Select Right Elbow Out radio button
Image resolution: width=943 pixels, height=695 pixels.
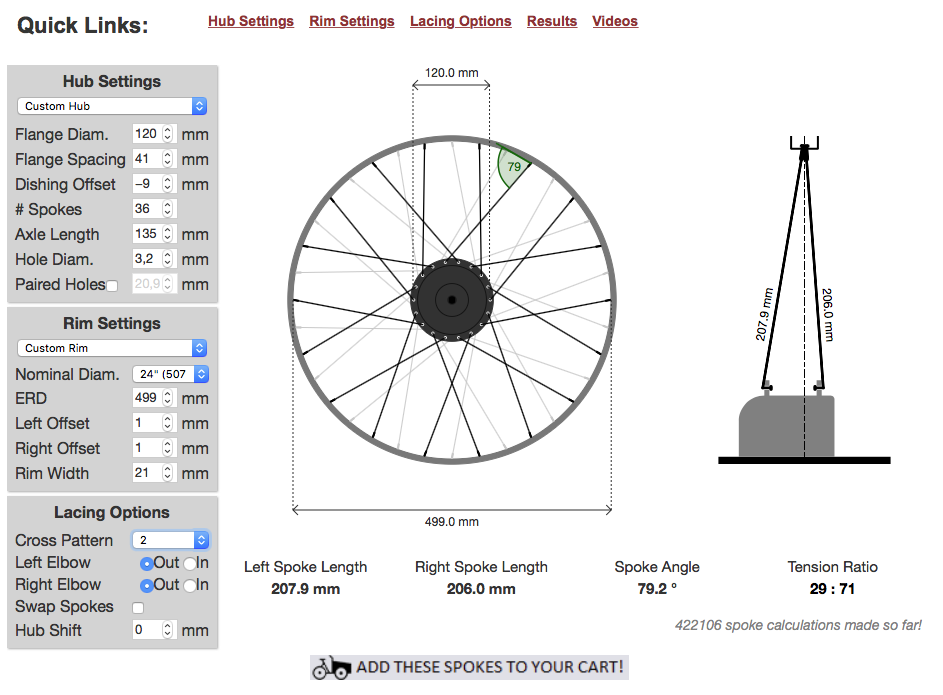(147, 585)
